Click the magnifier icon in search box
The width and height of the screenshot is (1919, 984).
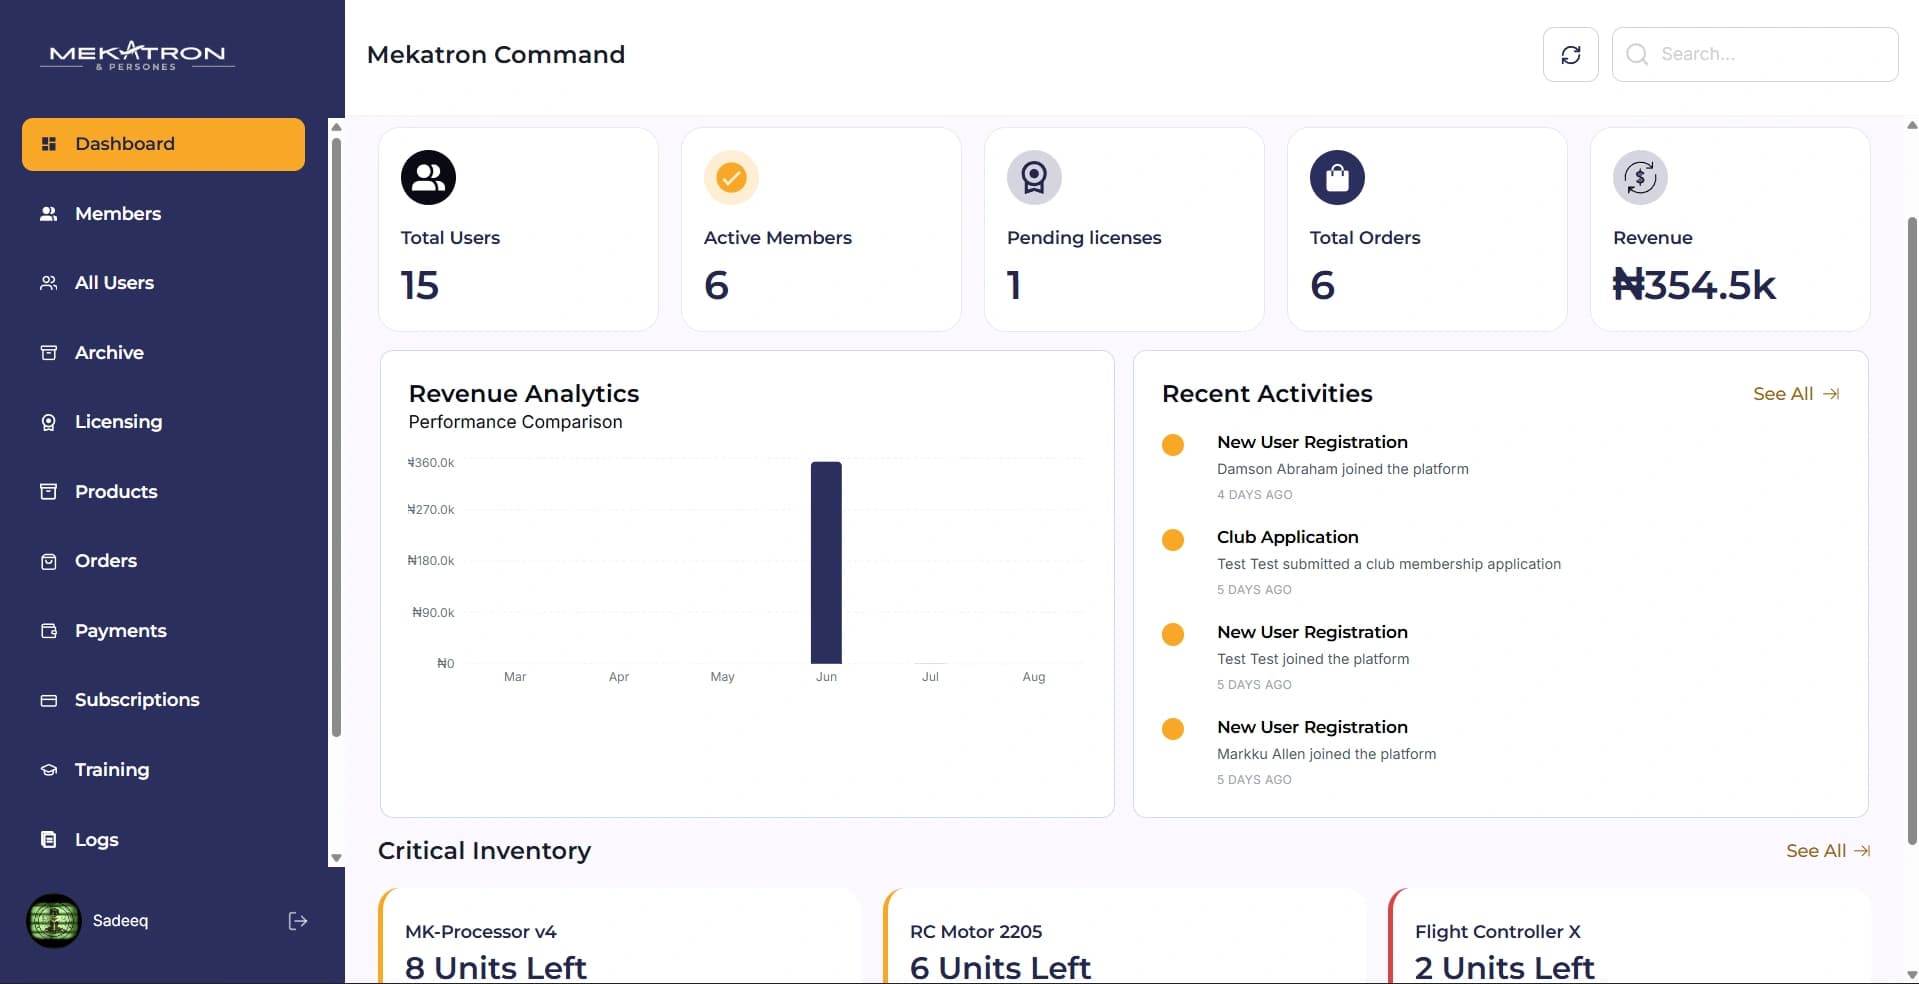click(x=1636, y=54)
